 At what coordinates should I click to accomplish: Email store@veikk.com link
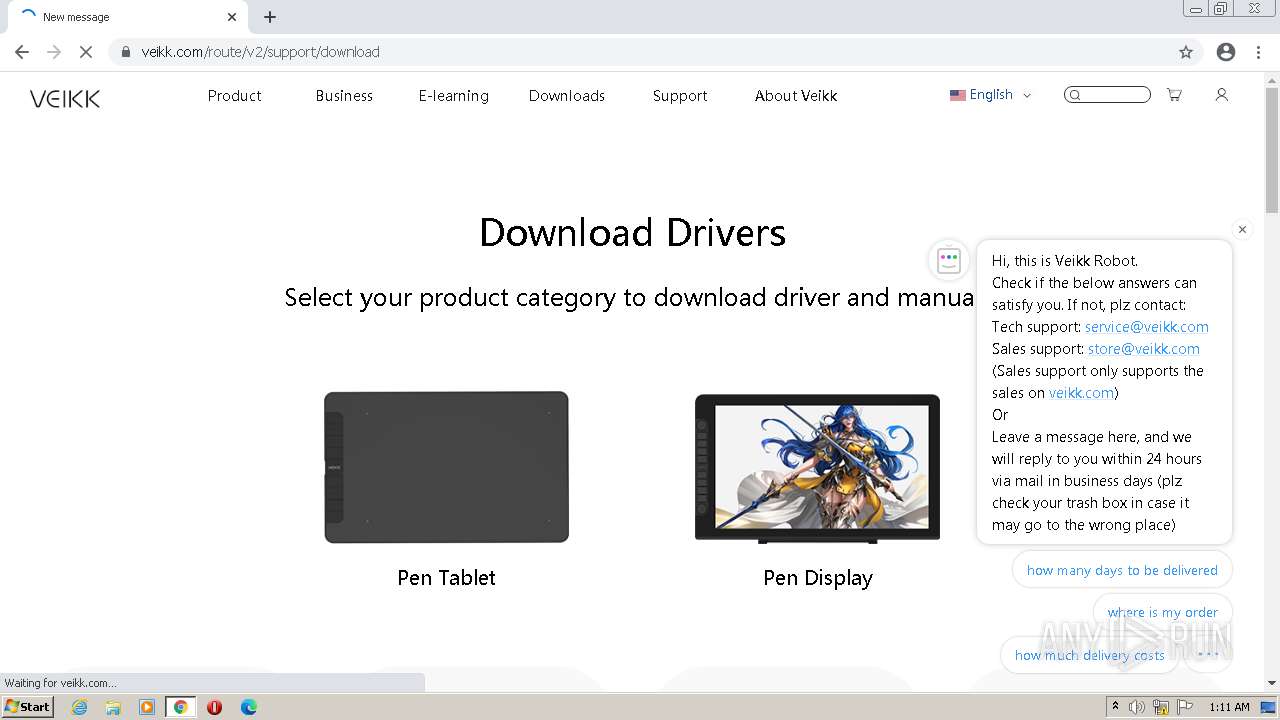click(x=1144, y=349)
